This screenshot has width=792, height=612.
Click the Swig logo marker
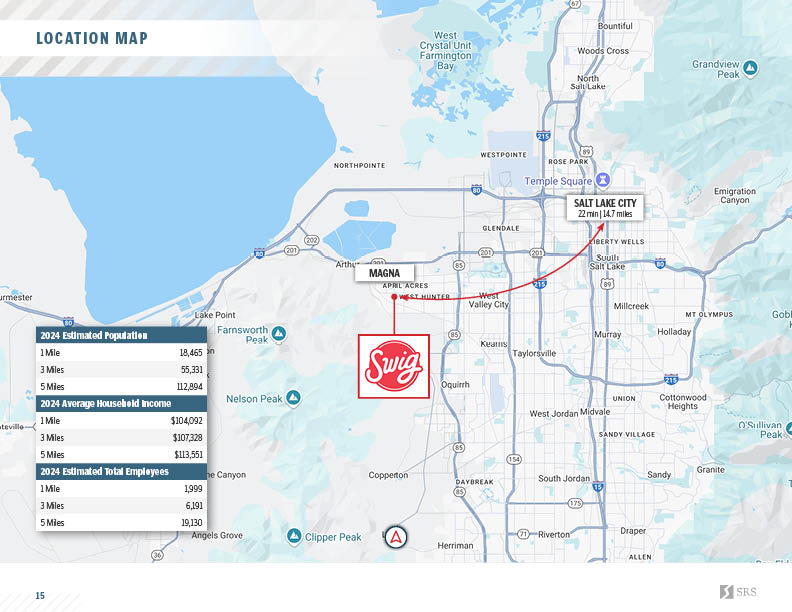394,366
